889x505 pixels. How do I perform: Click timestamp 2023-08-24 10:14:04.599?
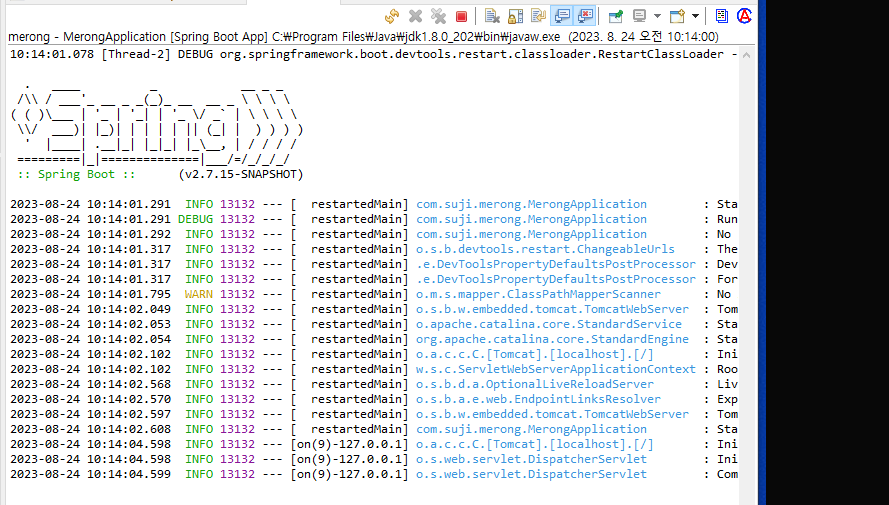(90, 474)
